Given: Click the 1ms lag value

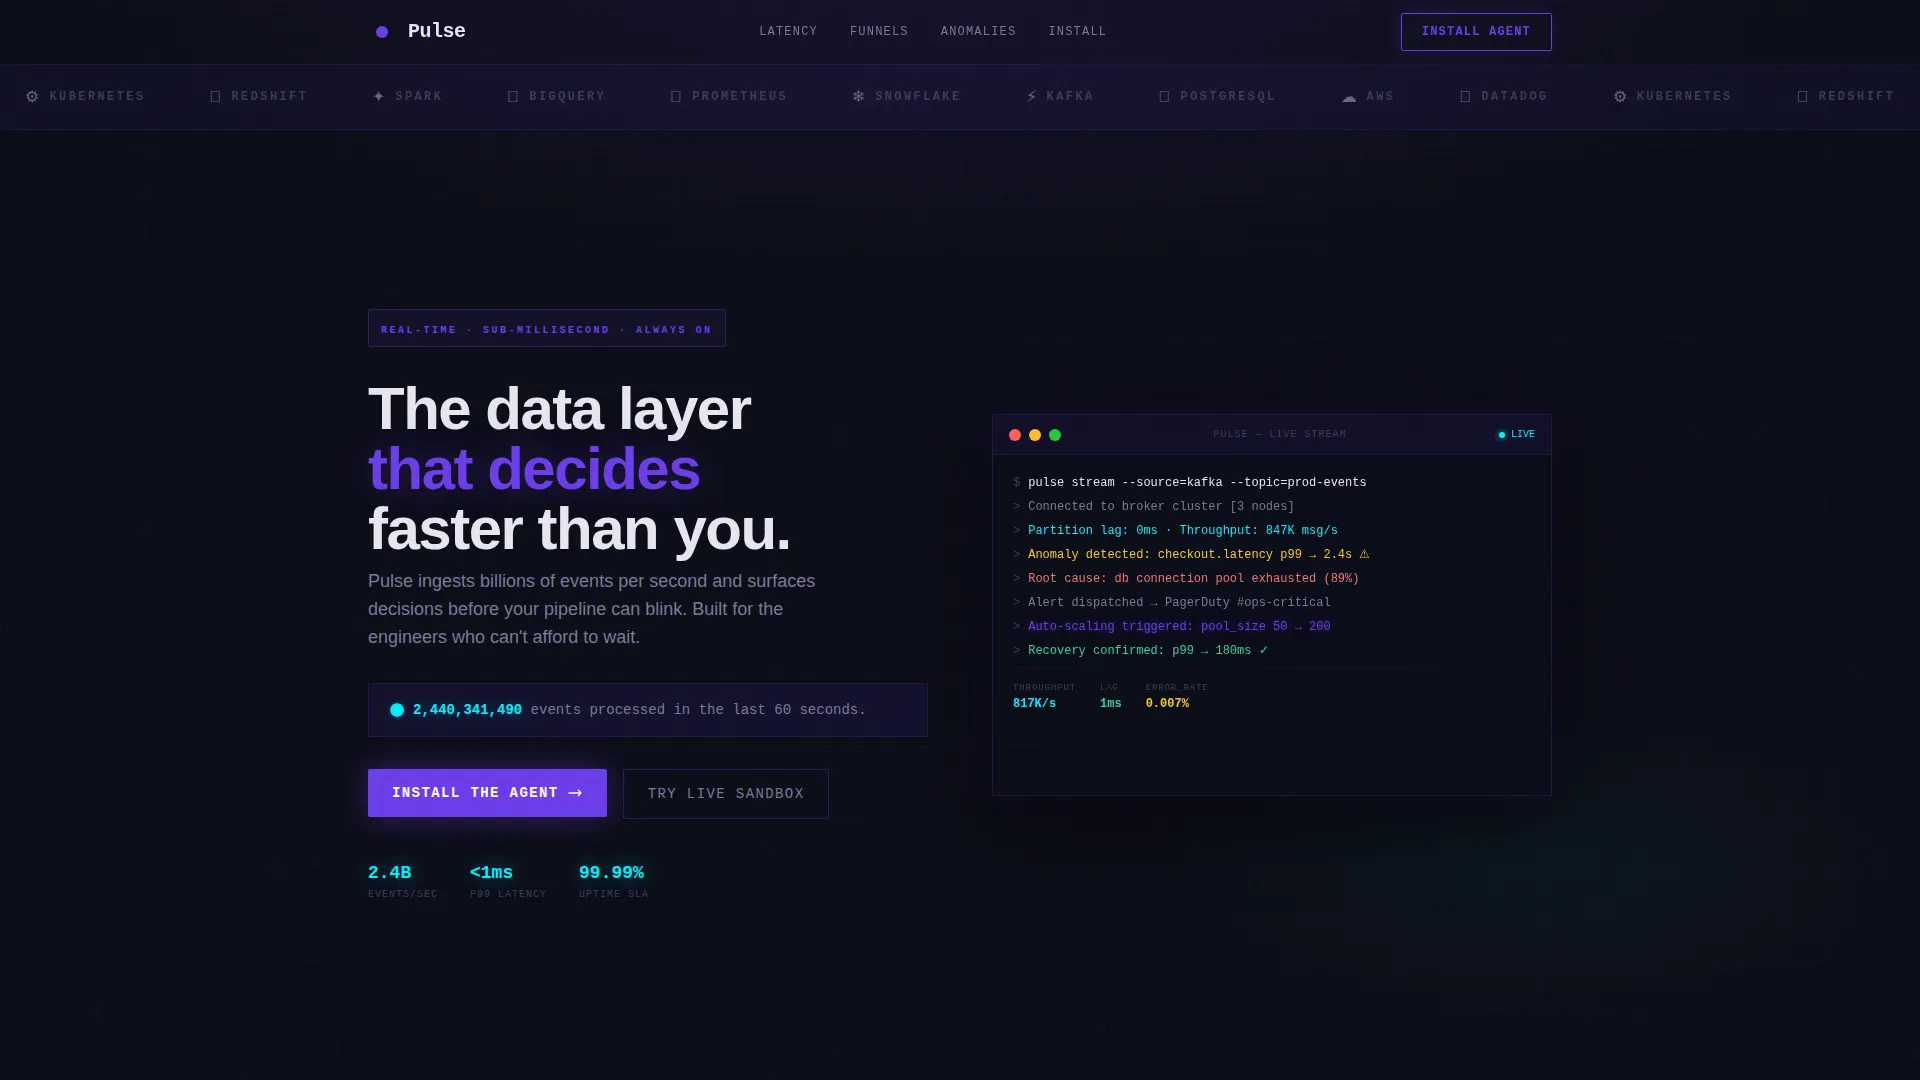Looking at the screenshot, I should click(x=1110, y=704).
